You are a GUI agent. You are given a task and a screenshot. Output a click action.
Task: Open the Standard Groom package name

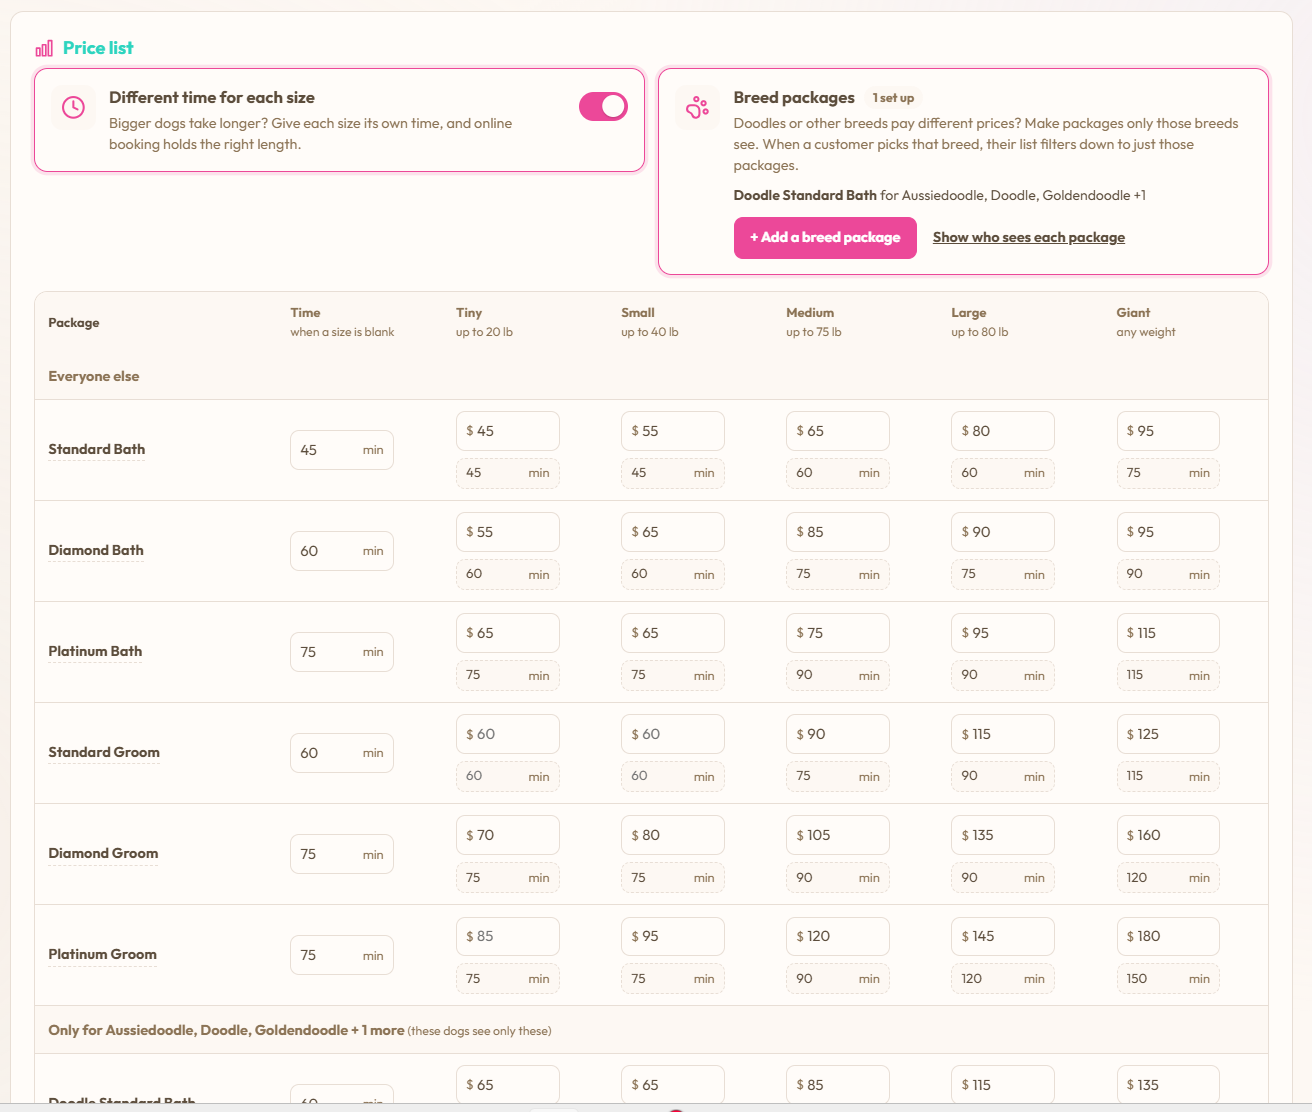pyautogui.click(x=104, y=752)
